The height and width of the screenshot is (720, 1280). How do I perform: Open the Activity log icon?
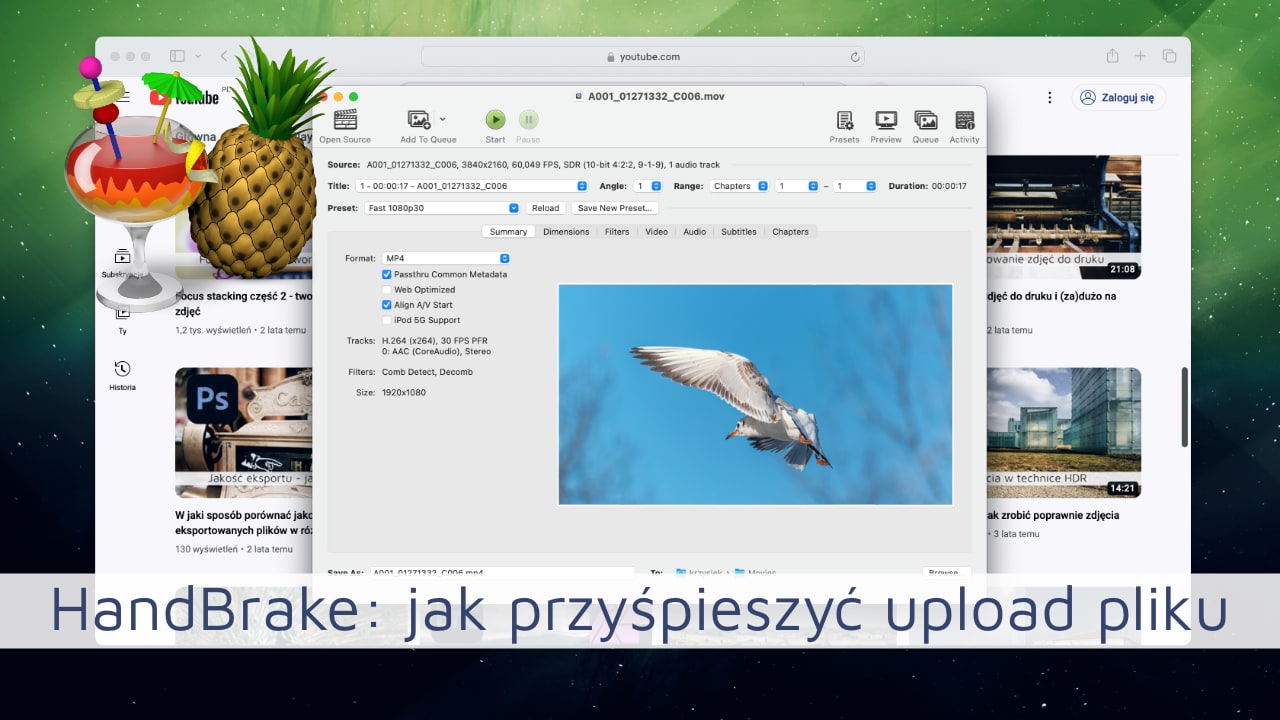964,120
